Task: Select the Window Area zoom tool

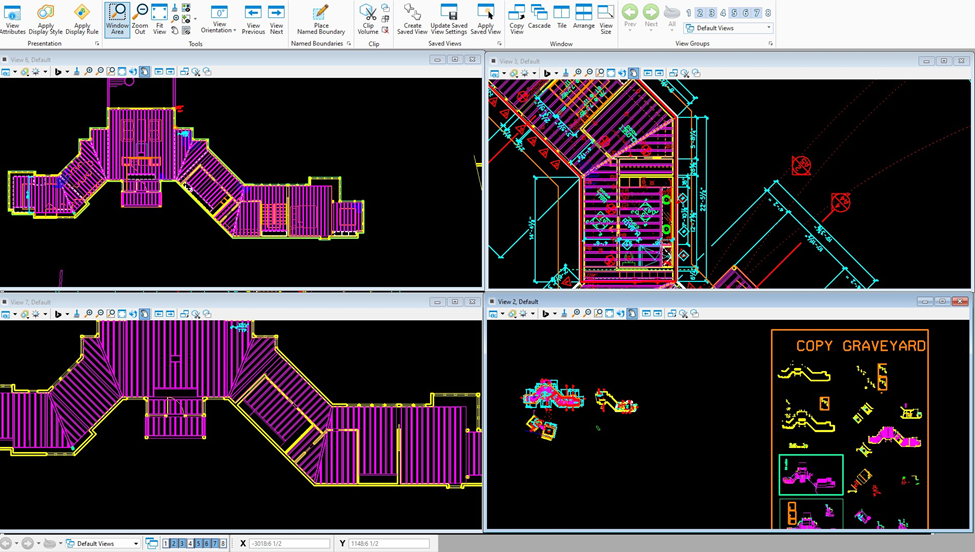Action: point(117,18)
